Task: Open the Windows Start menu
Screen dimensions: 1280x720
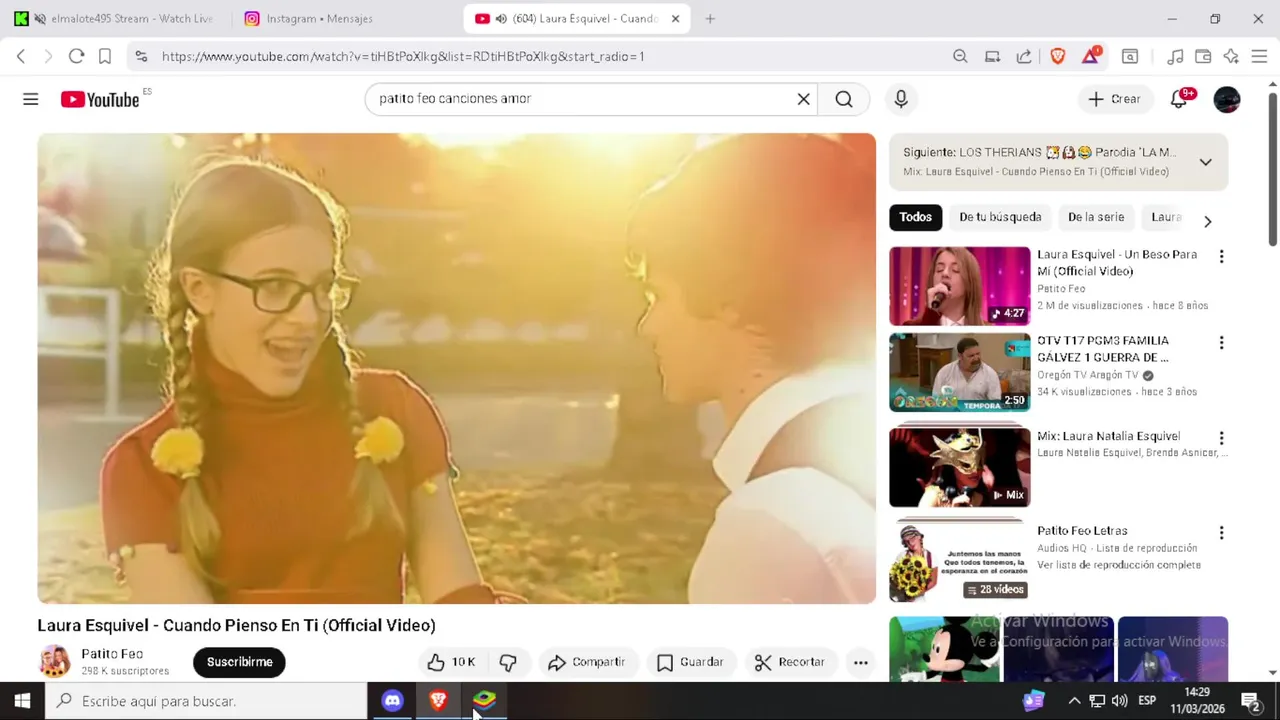Action: coord(22,701)
